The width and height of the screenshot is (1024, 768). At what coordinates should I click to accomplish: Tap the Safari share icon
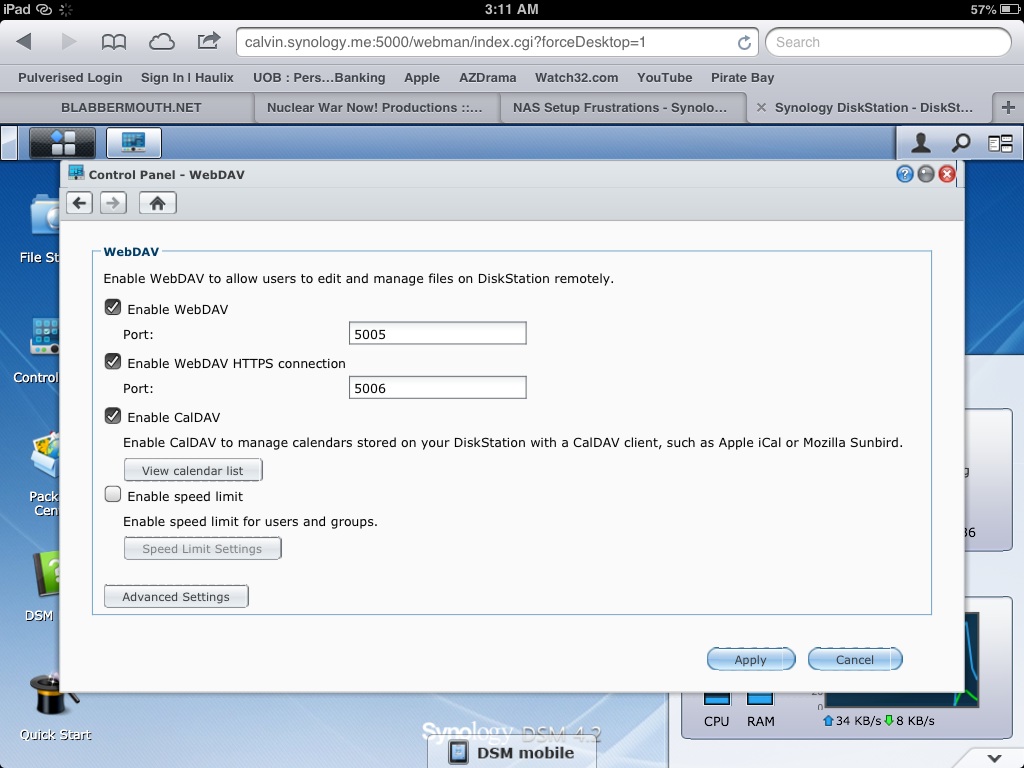(209, 41)
